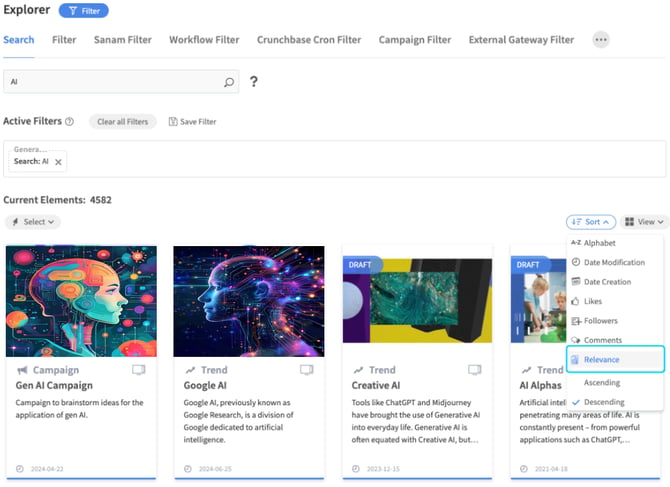Click the Gen AI Campaign description text
670x487 pixels.
coord(79,409)
